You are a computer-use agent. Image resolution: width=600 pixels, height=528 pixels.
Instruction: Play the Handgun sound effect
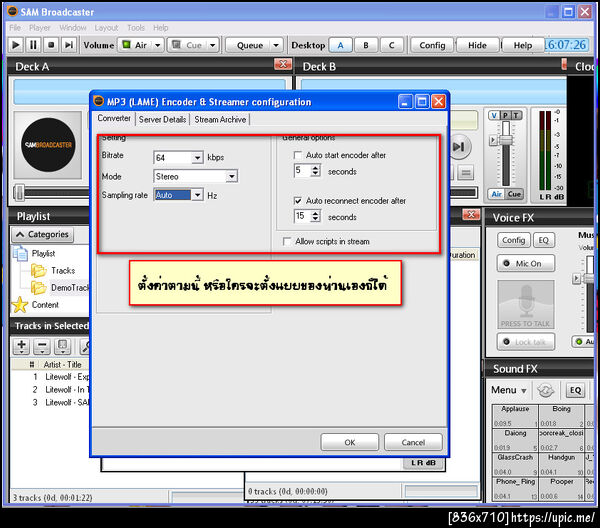(x=561, y=464)
